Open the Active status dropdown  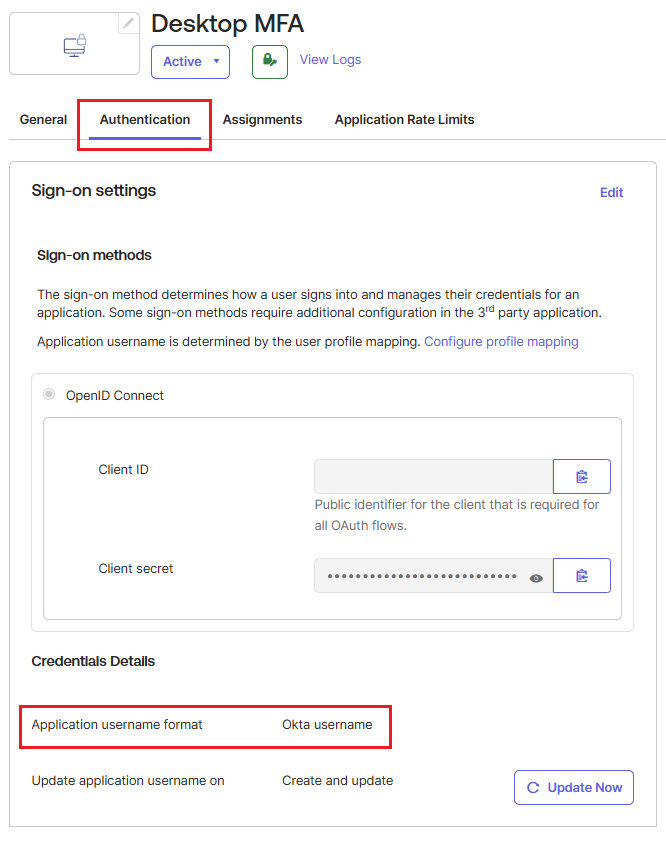point(190,61)
